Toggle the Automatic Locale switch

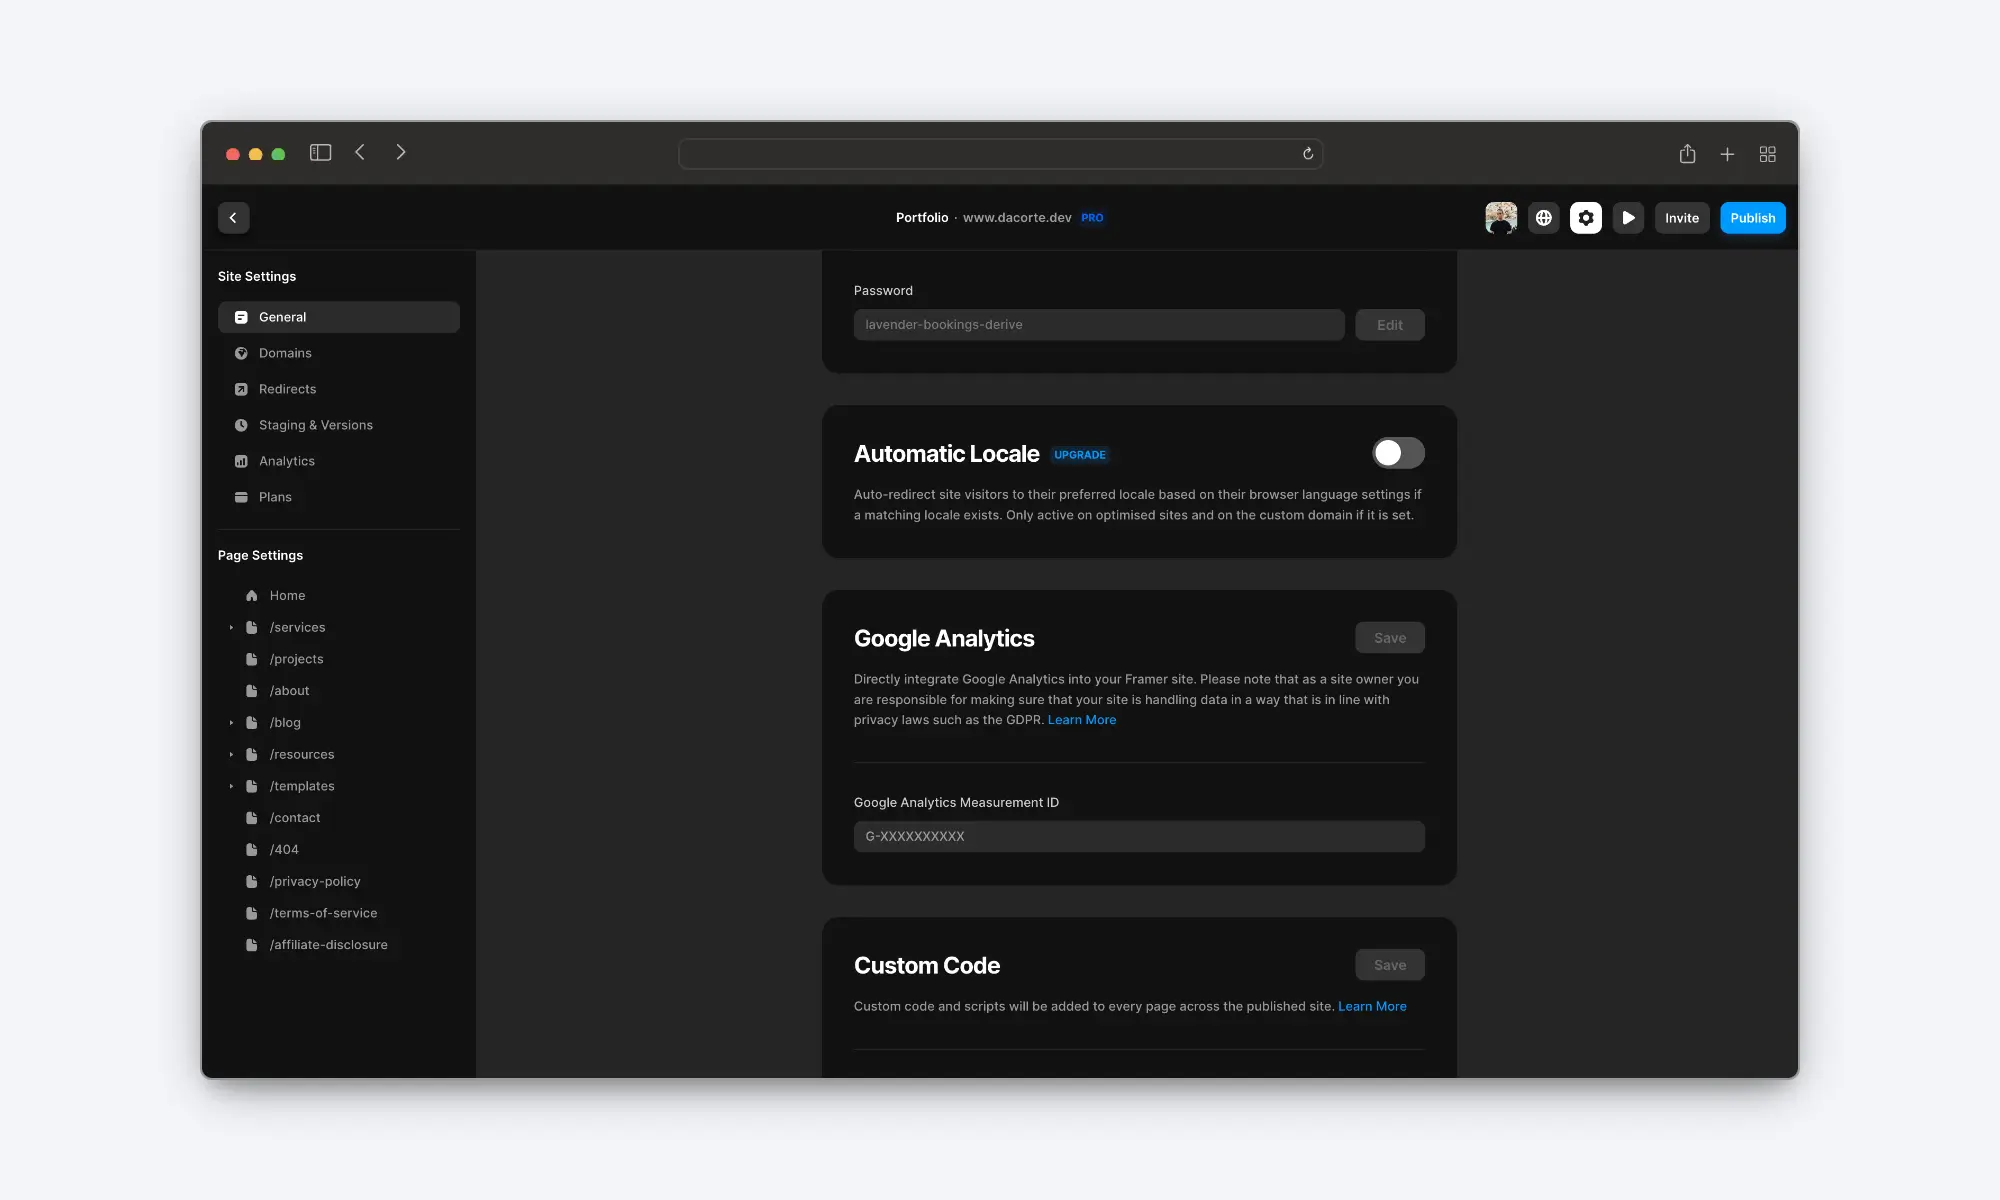[1396, 453]
